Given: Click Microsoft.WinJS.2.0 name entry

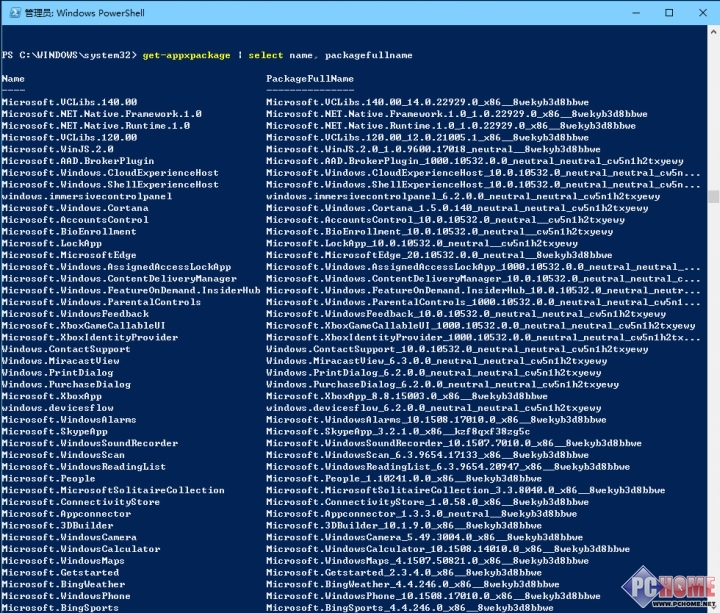Looking at the screenshot, I should pos(57,149).
